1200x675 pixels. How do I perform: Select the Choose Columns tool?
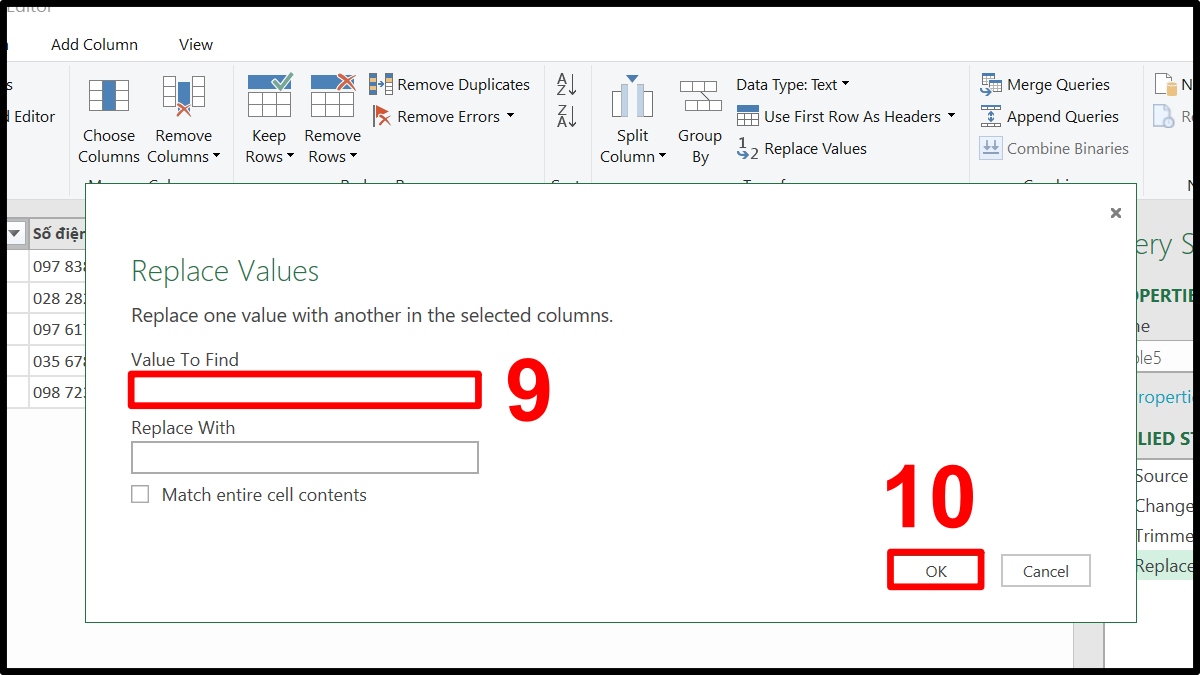108,120
